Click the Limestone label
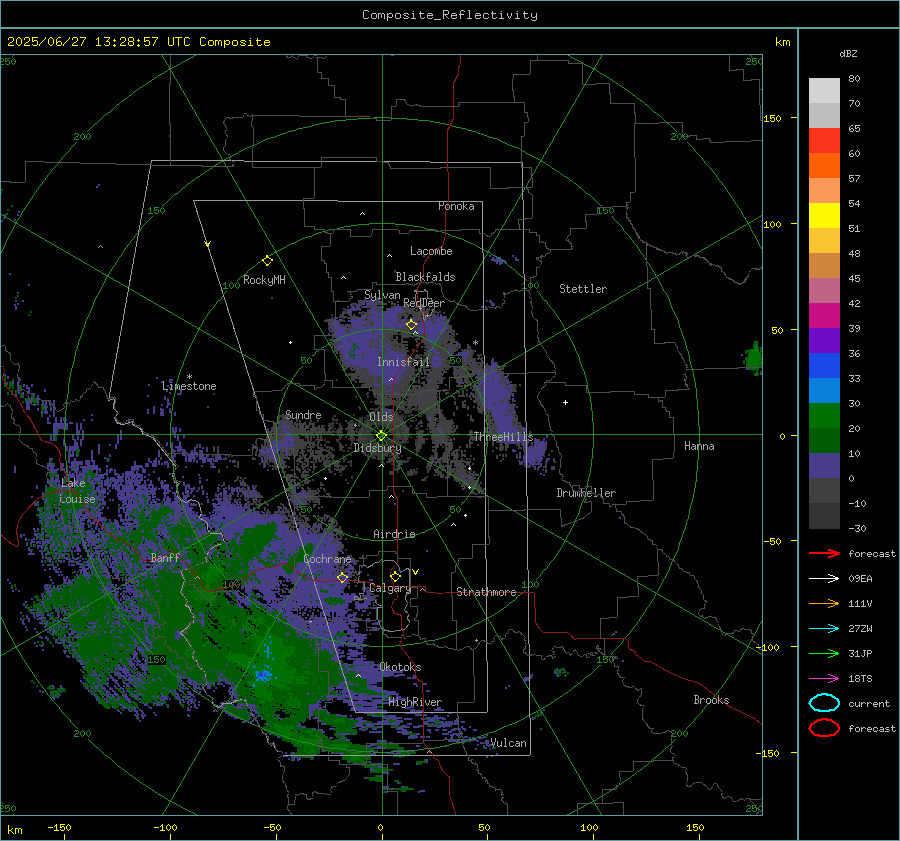Image resolution: width=900 pixels, height=841 pixels. 189,386
